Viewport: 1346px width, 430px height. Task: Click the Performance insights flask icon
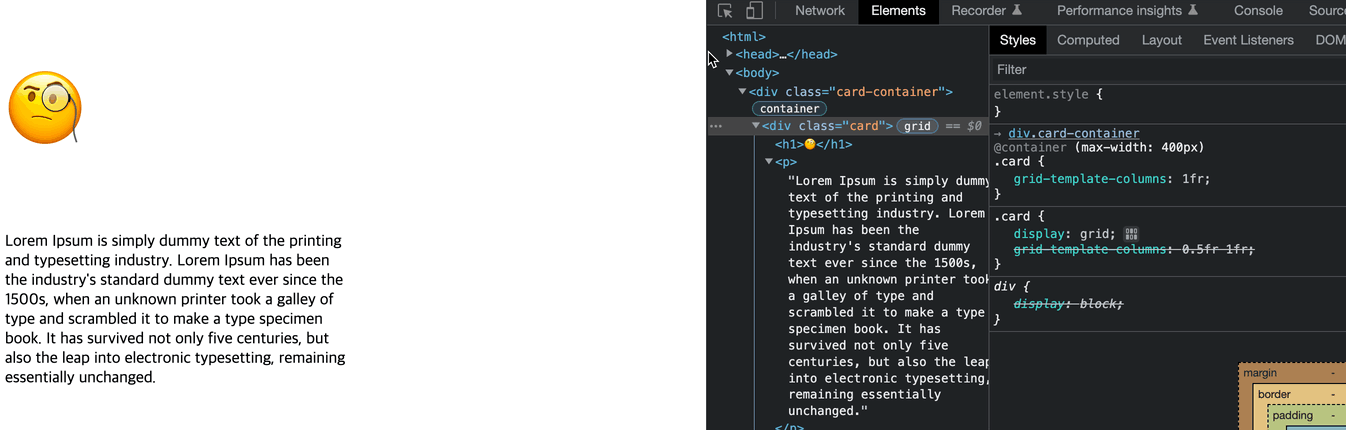point(1192,11)
